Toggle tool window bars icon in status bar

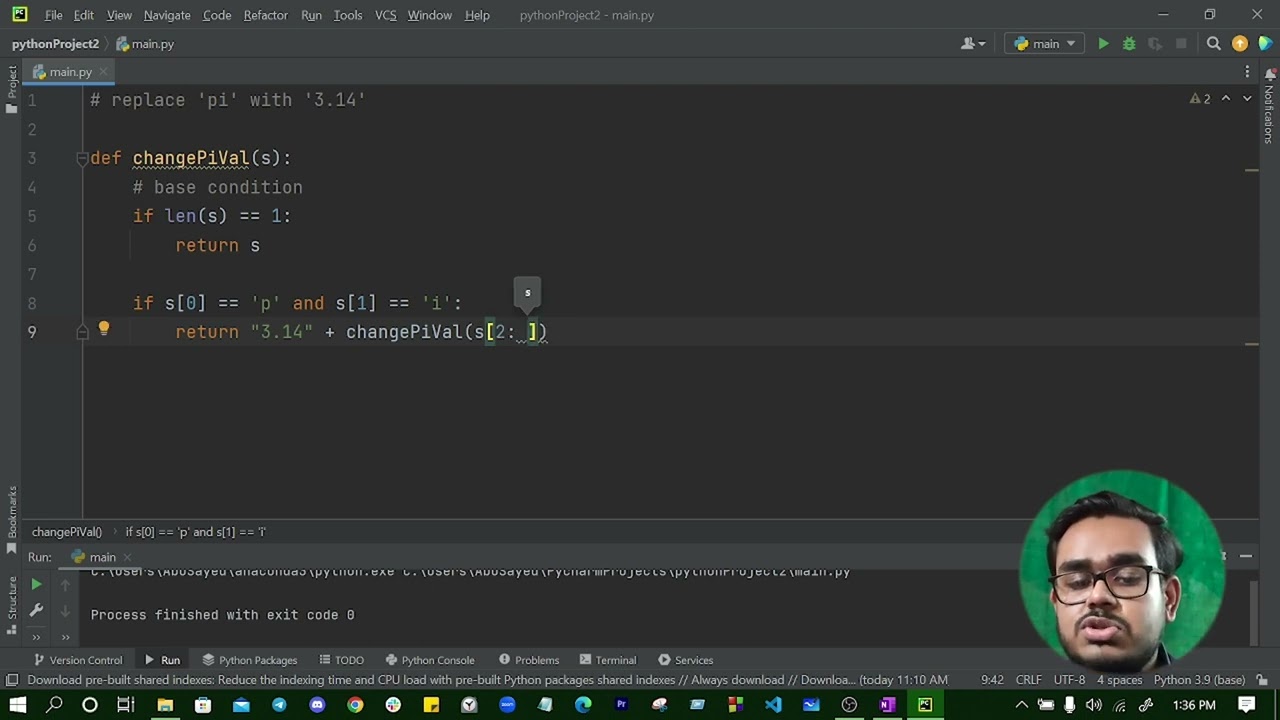click(11, 680)
